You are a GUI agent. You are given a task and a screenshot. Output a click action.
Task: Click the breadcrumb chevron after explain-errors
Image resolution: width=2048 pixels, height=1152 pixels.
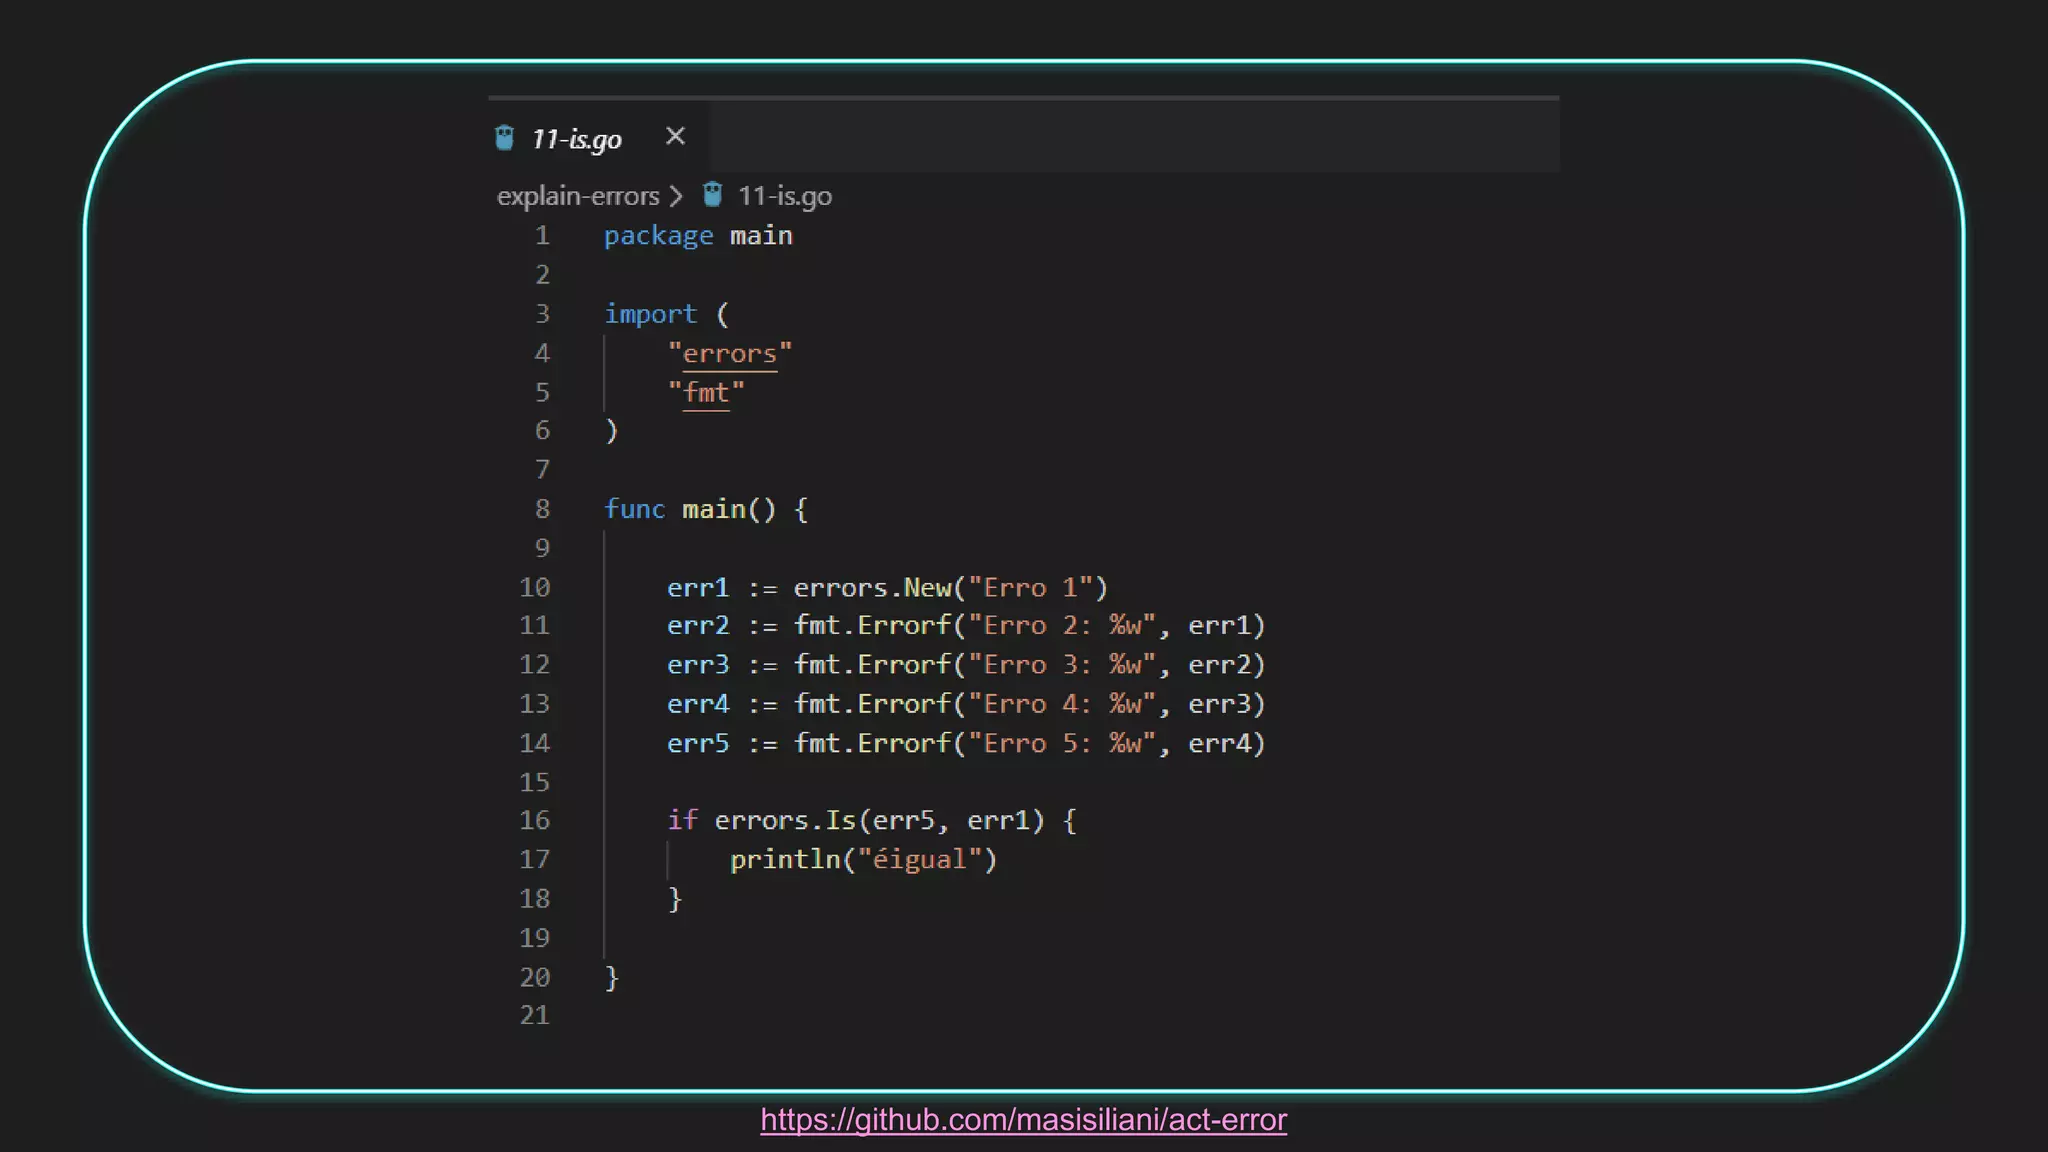tap(677, 196)
